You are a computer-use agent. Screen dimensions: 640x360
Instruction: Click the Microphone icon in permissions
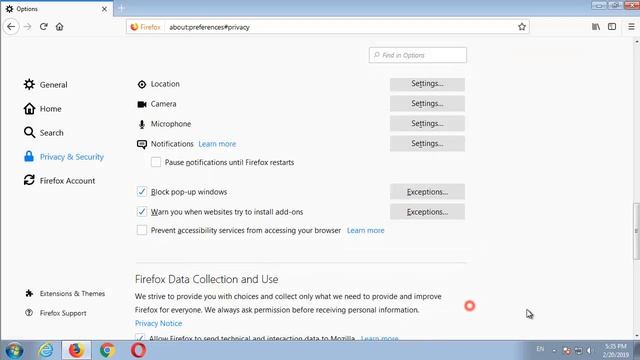click(x=142, y=124)
